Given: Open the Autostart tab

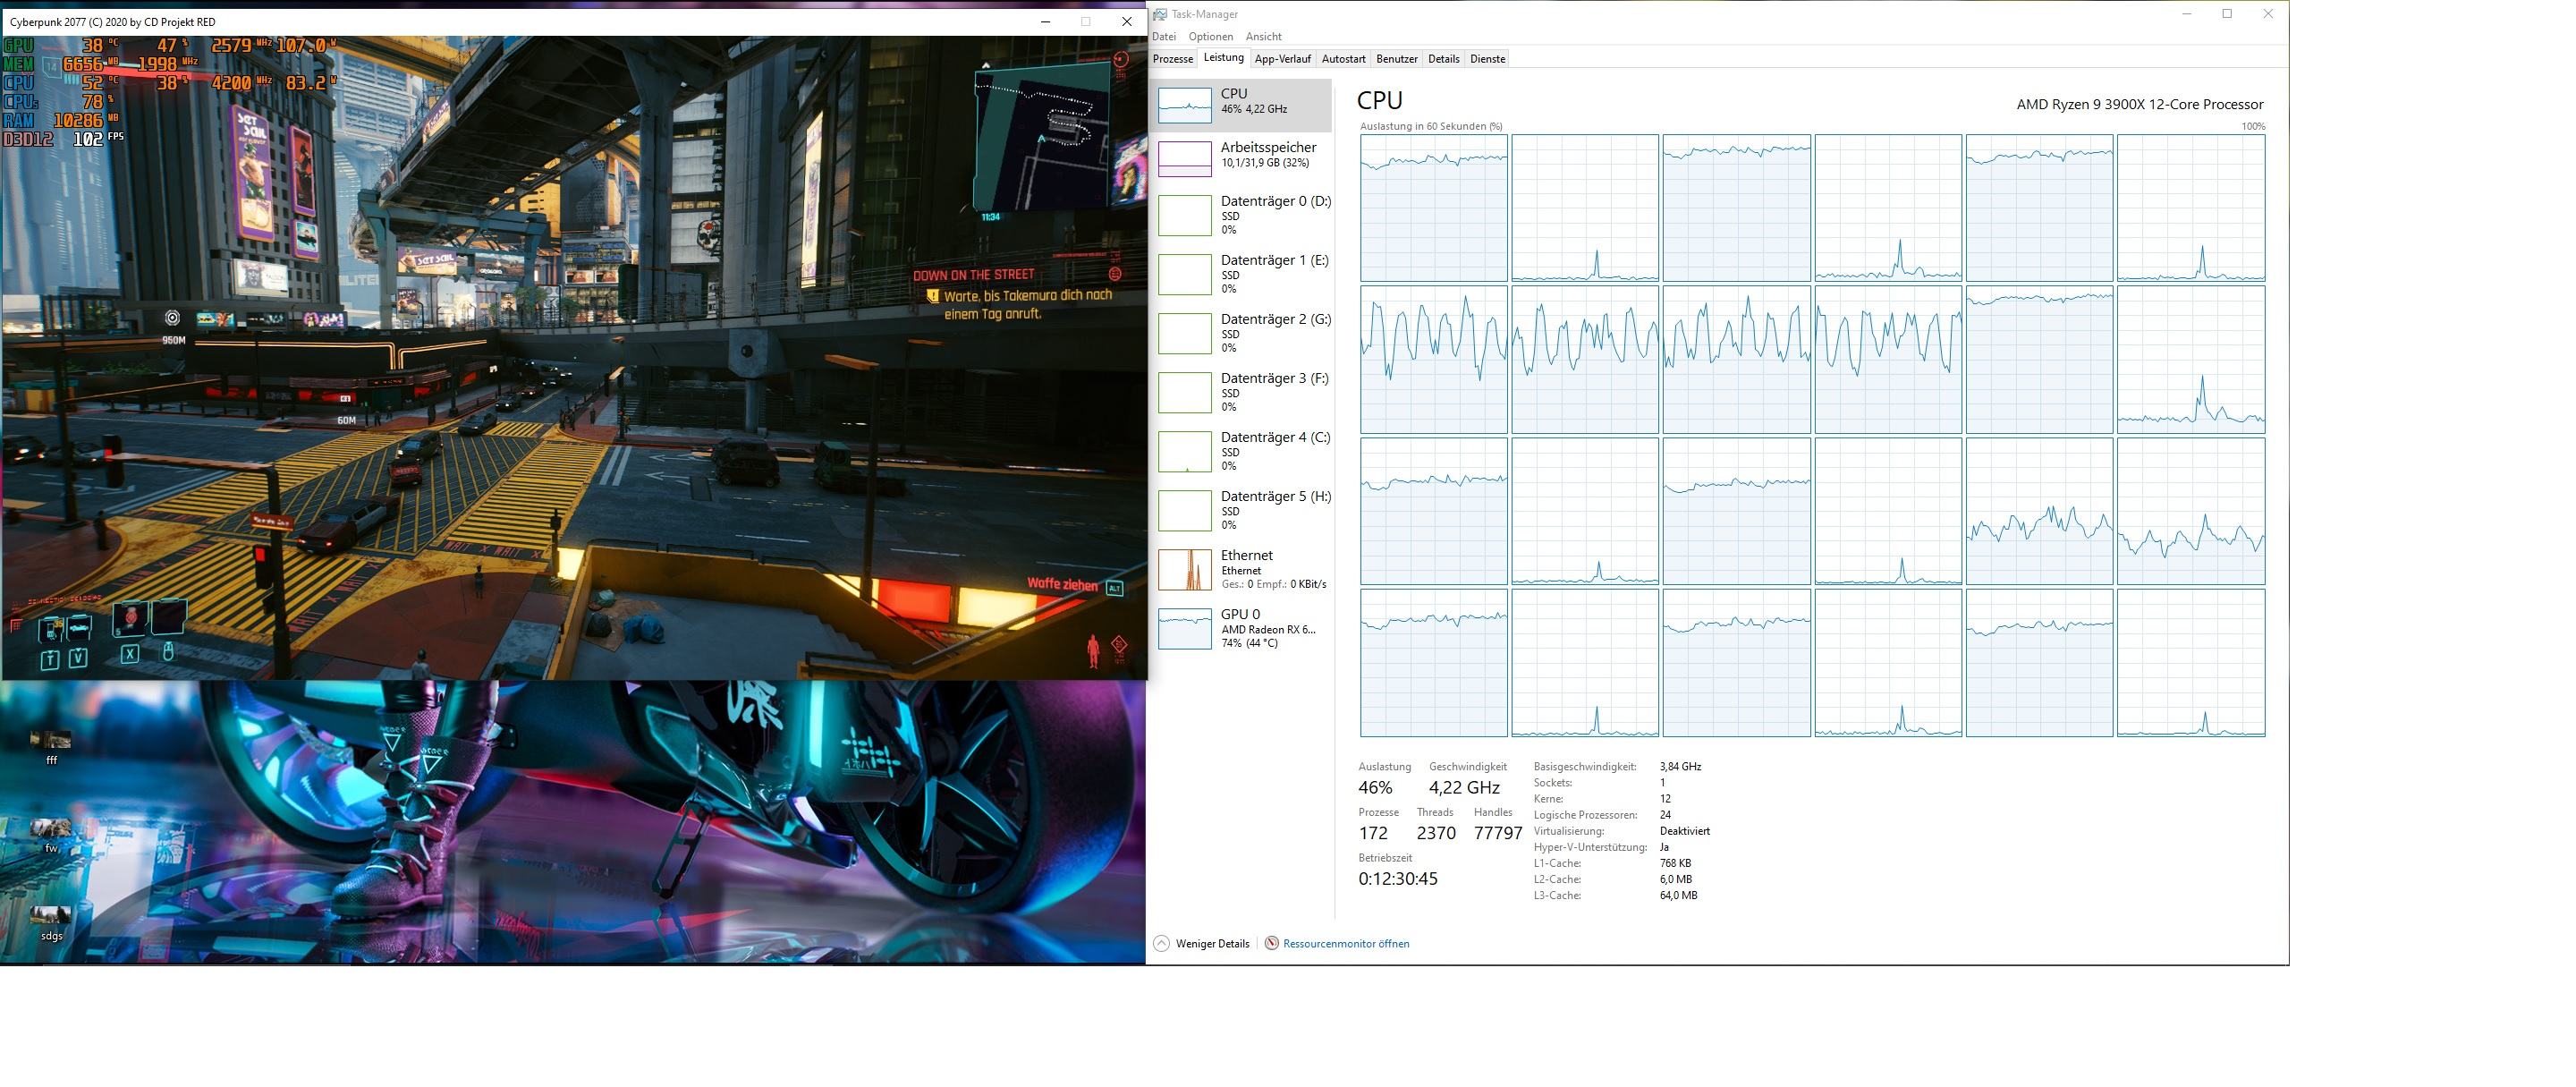Looking at the screenshot, I should tap(1343, 59).
